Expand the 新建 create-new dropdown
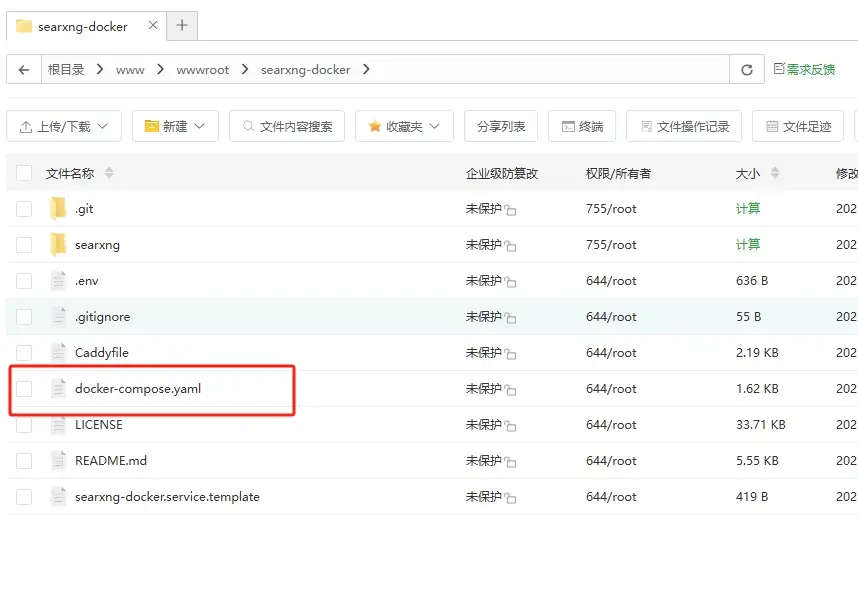This screenshot has height=602, width=858. 175,126
